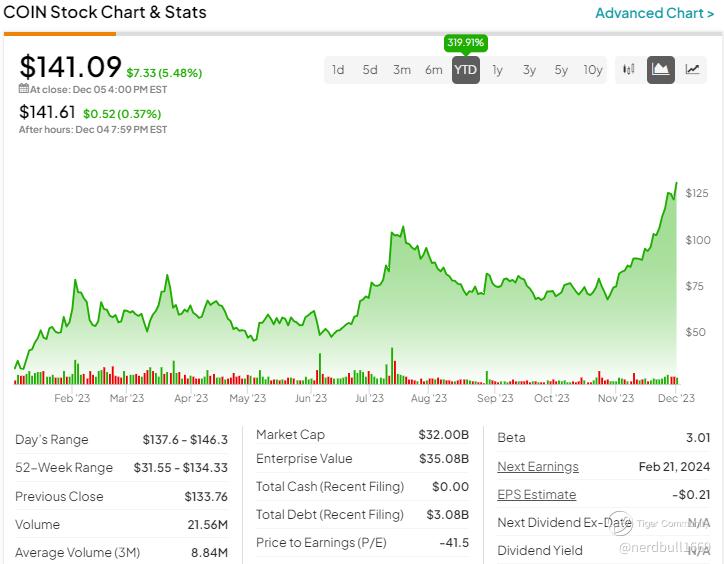Image resolution: width=724 pixels, height=564 pixels.
Task: Click the Volume value 21.56M
Action: 208,525
